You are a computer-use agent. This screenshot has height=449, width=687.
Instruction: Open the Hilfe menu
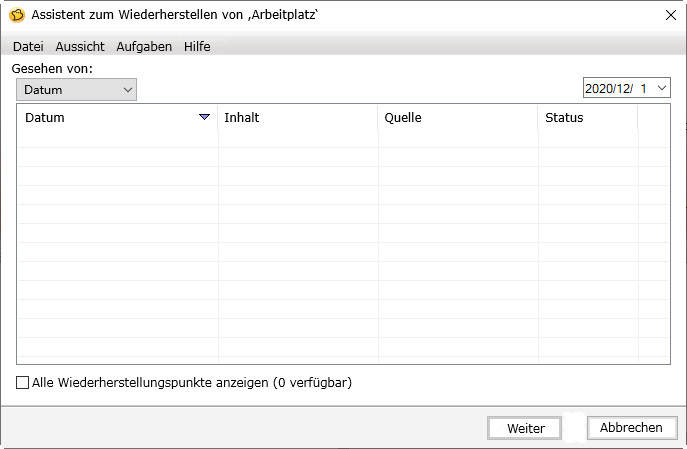click(197, 46)
